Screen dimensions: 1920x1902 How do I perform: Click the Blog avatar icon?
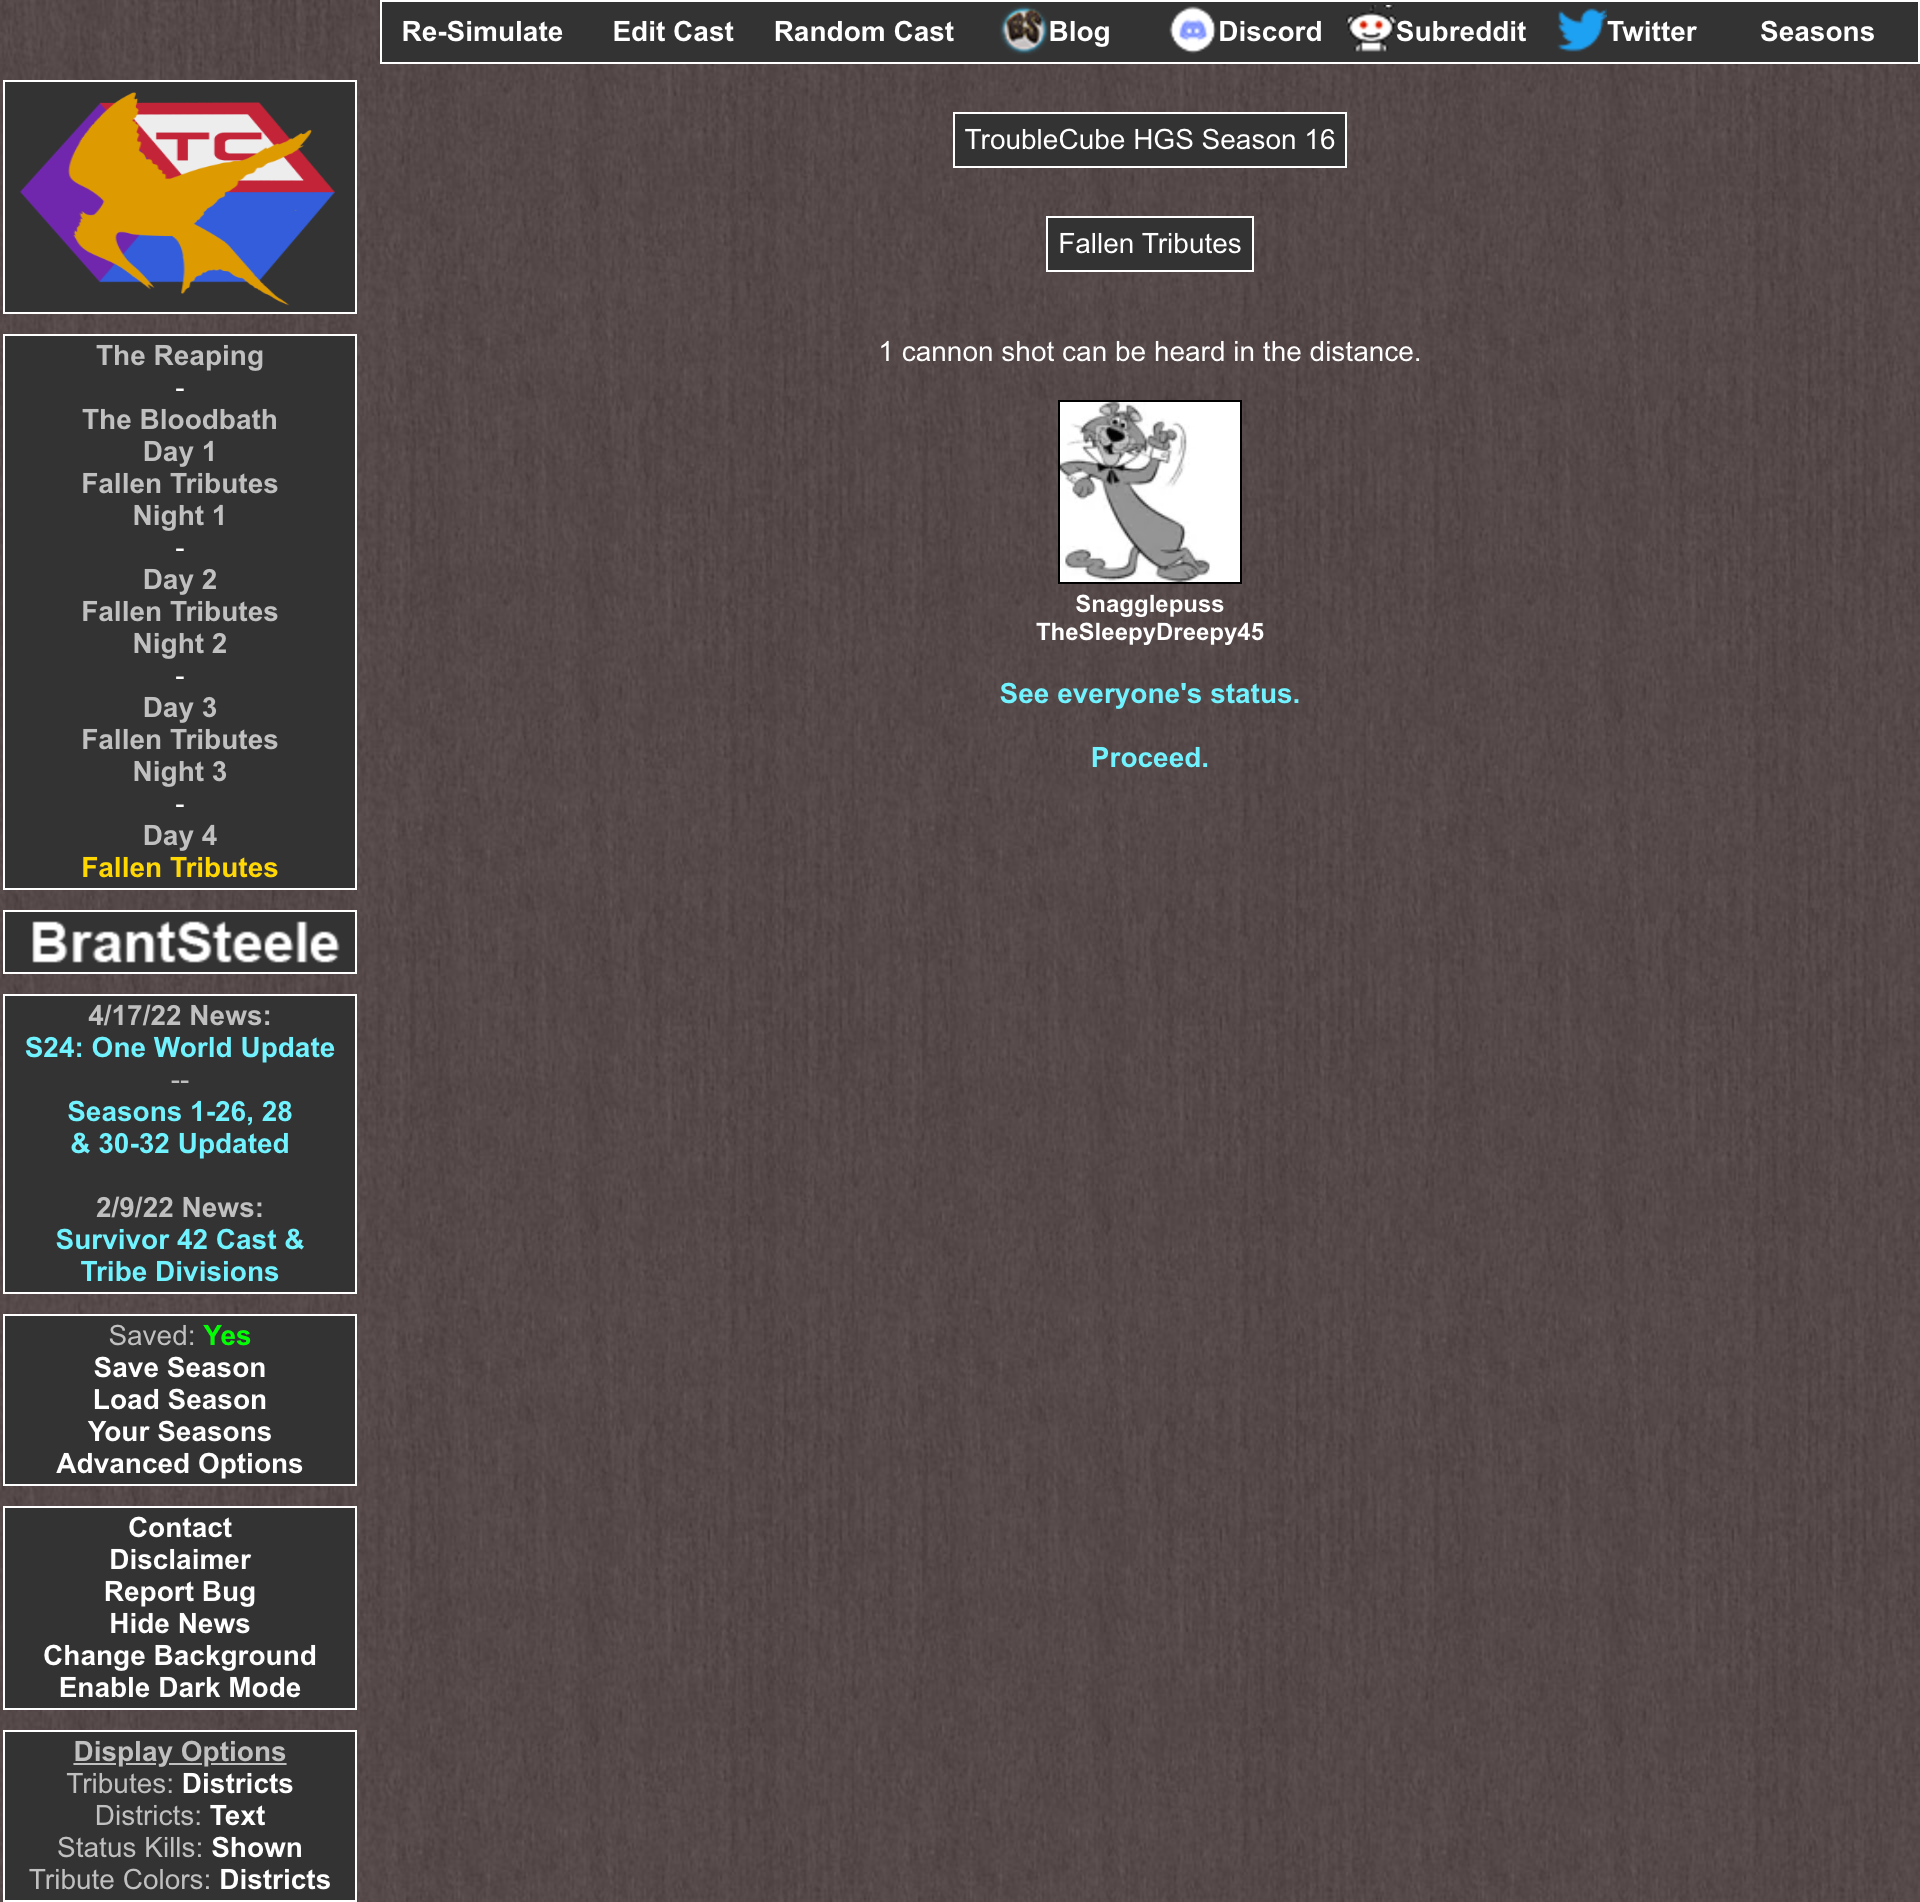[x=1023, y=30]
